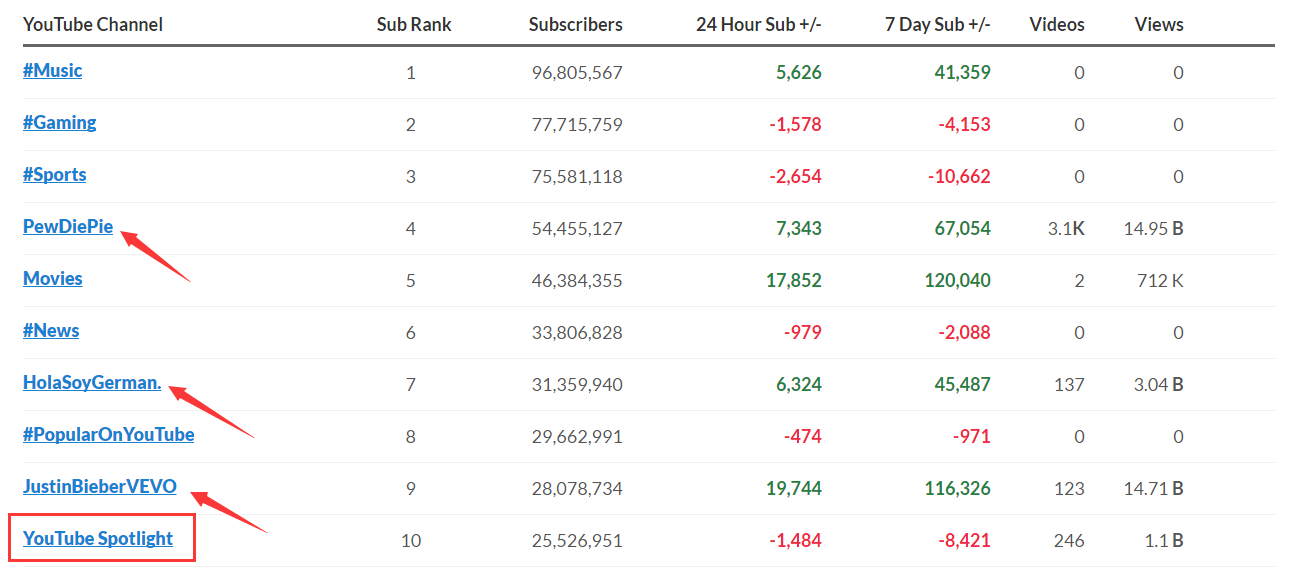Click PewDiePie's subscriber count 54,455,127
Image resolution: width=1309 pixels, height=570 pixels.
(577, 229)
